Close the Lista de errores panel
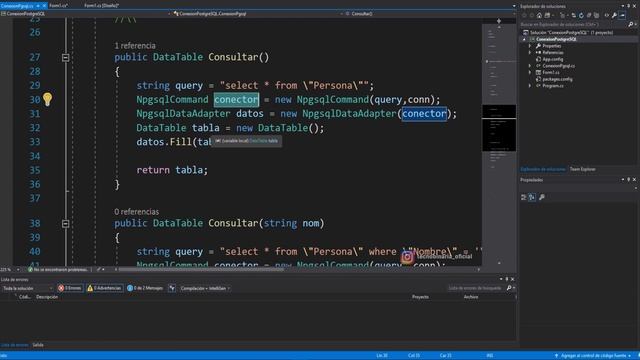Image resolution: width=640 pixels, height=360 pixels. click(x=513, y=280)
